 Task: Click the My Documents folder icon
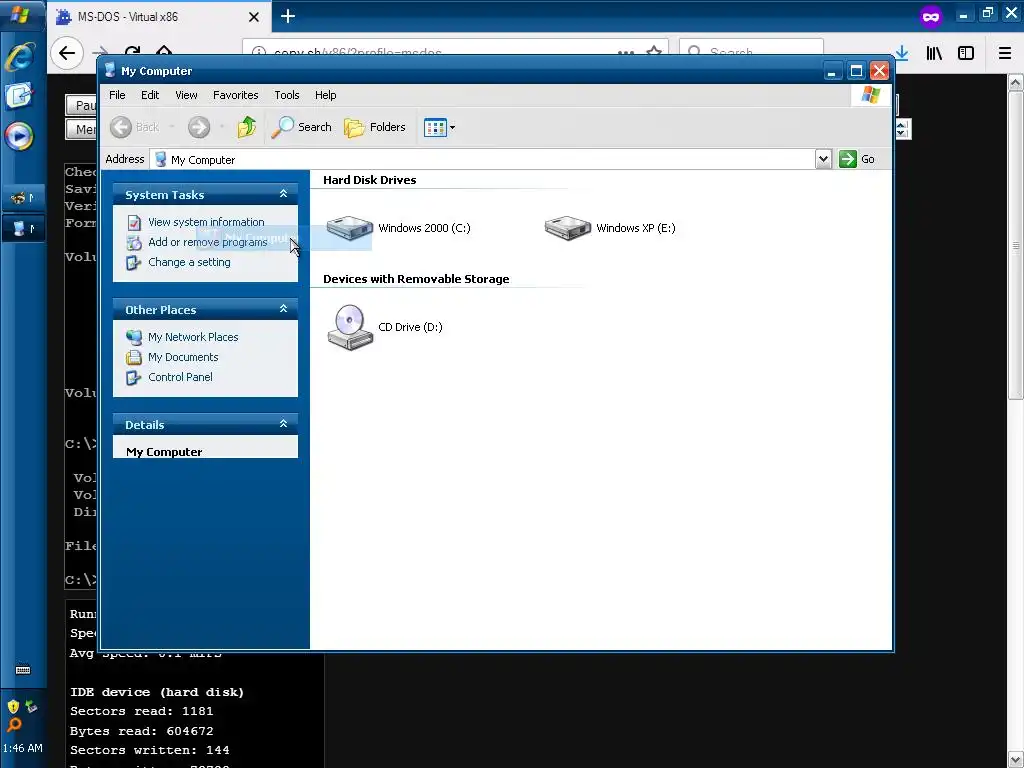click(134, 357)
